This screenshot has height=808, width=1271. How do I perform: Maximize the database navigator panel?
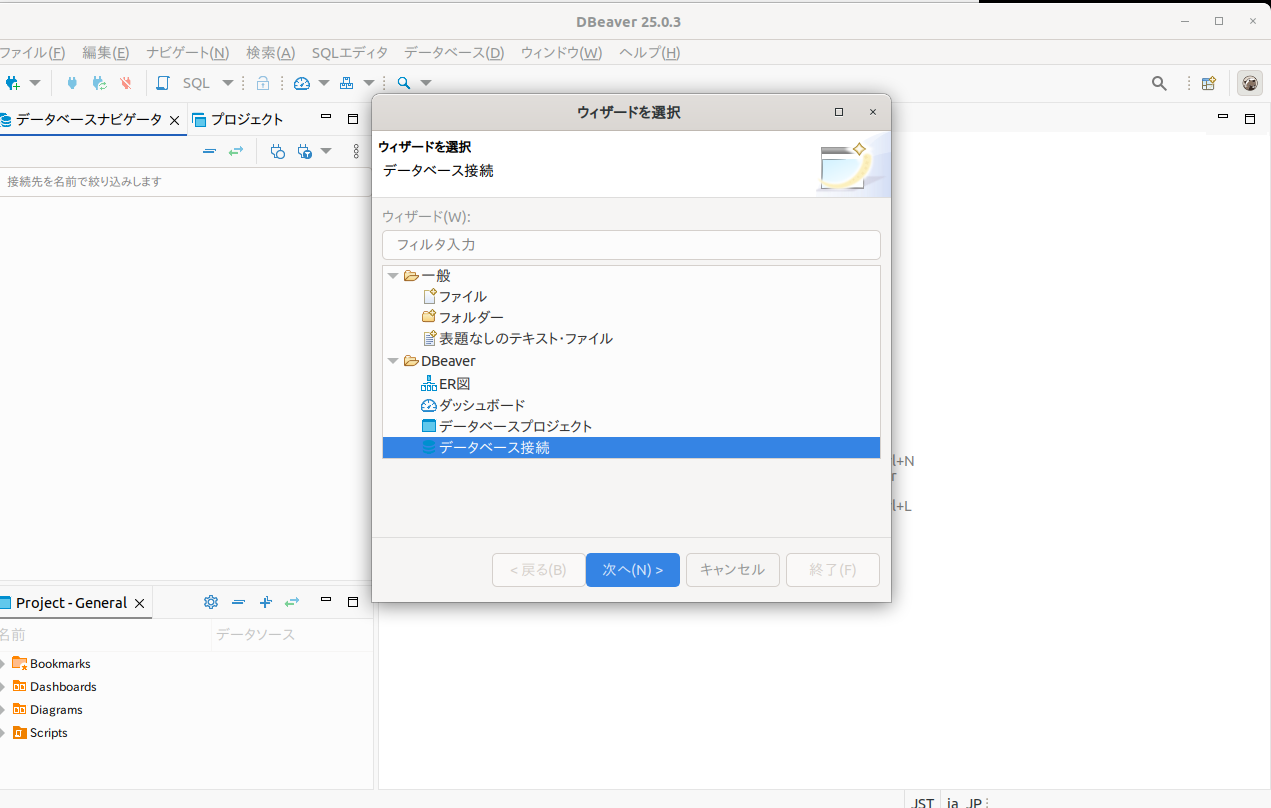353,119
